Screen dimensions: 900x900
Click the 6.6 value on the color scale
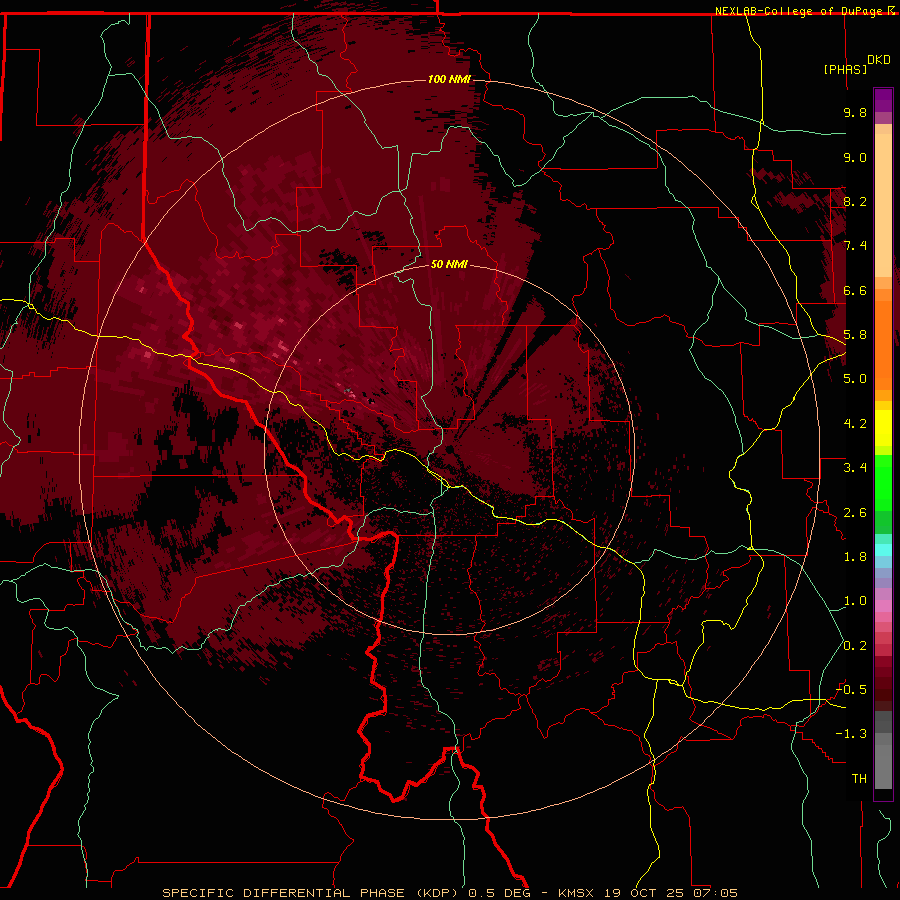point(855,290)
